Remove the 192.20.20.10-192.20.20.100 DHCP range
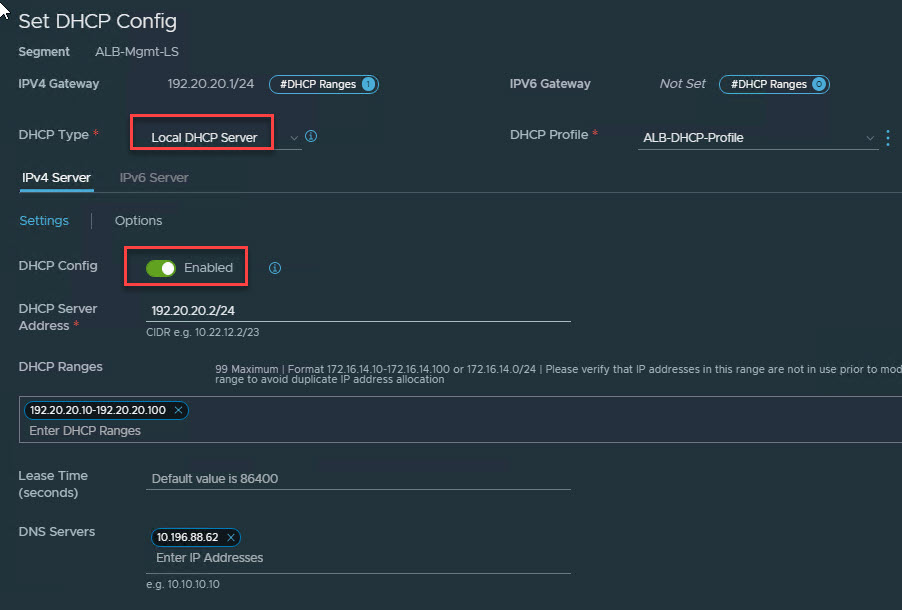 (178, 410)
